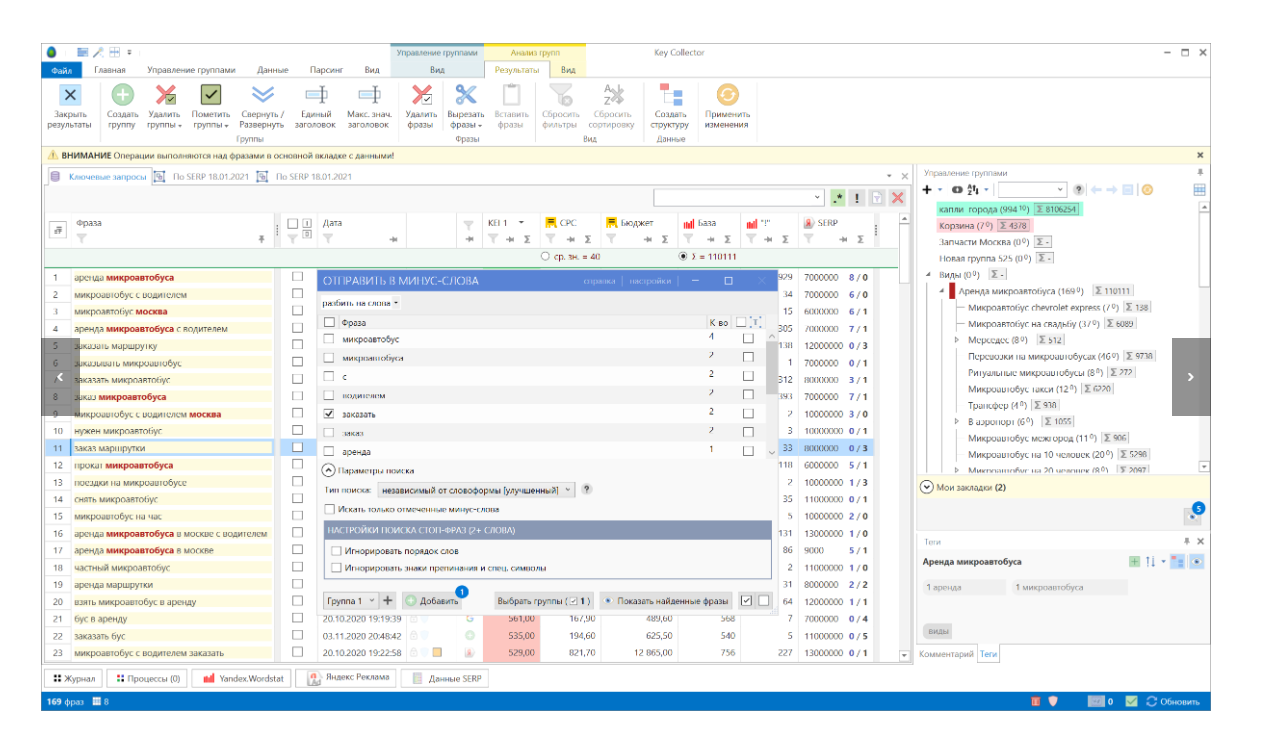Click the help question icon in groups panel
1266x731 pixels.
1079,189
